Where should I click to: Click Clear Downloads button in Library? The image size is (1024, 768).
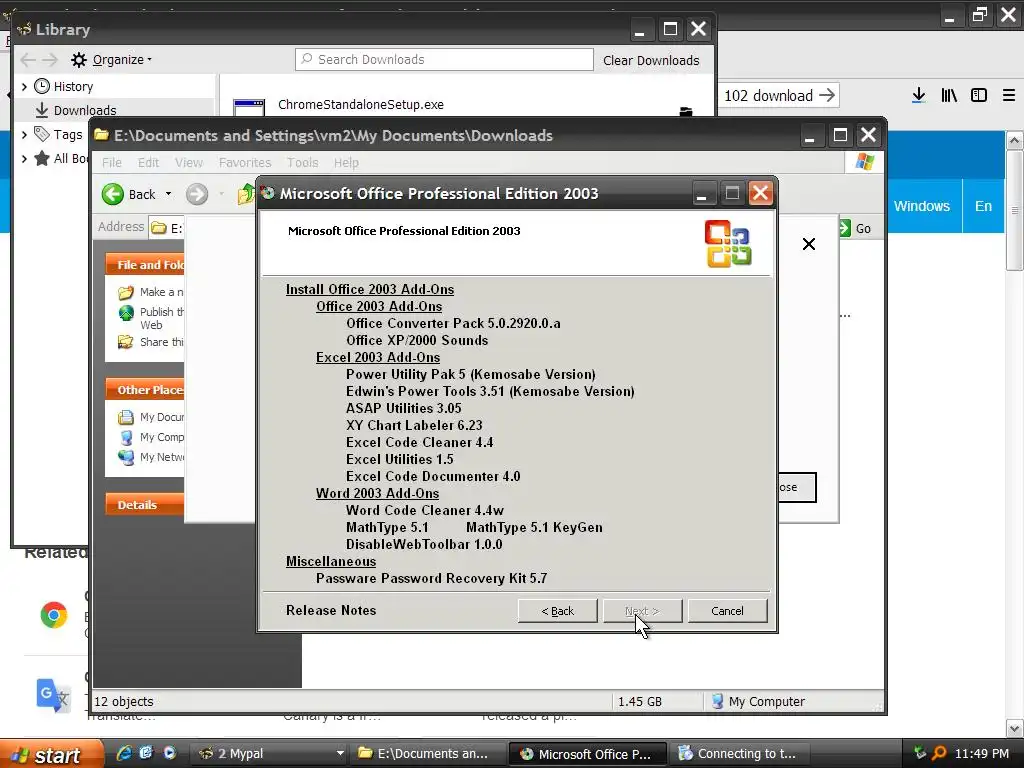(x=650, y=60)
